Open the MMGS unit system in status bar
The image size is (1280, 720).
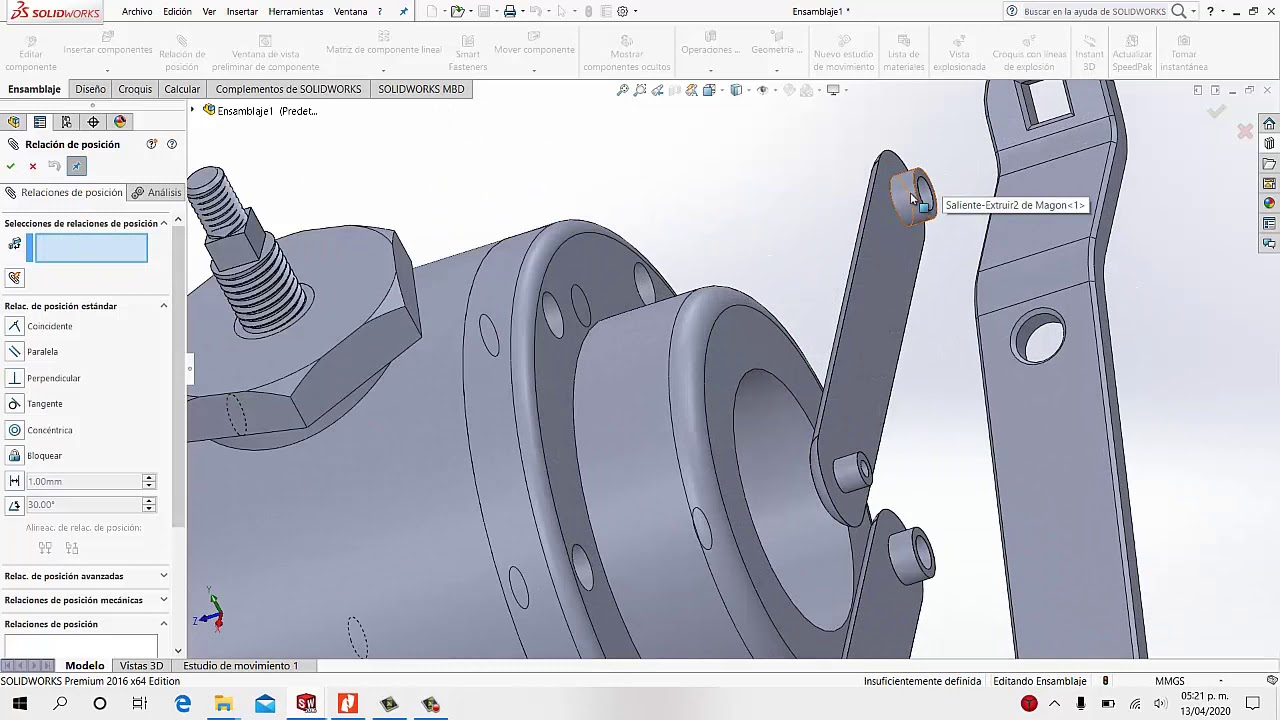[1170, 681]
